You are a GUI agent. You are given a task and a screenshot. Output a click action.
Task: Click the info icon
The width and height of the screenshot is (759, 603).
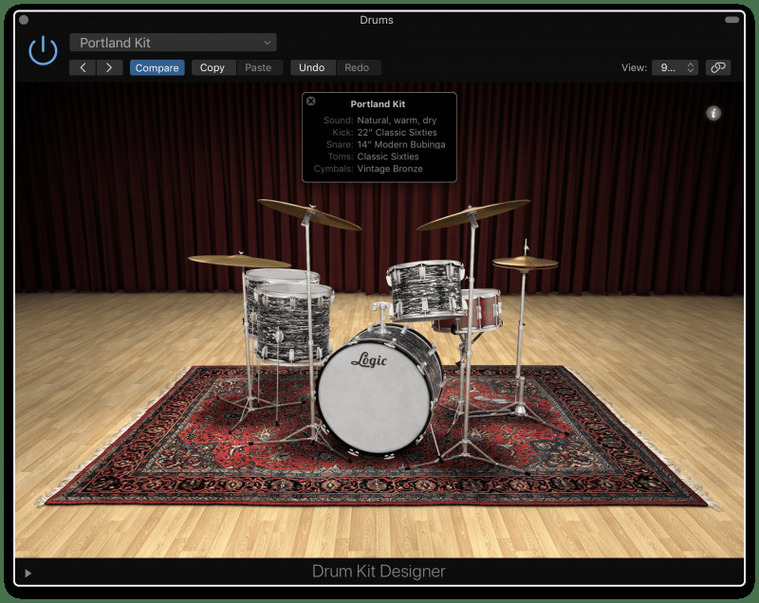[713, 113]
